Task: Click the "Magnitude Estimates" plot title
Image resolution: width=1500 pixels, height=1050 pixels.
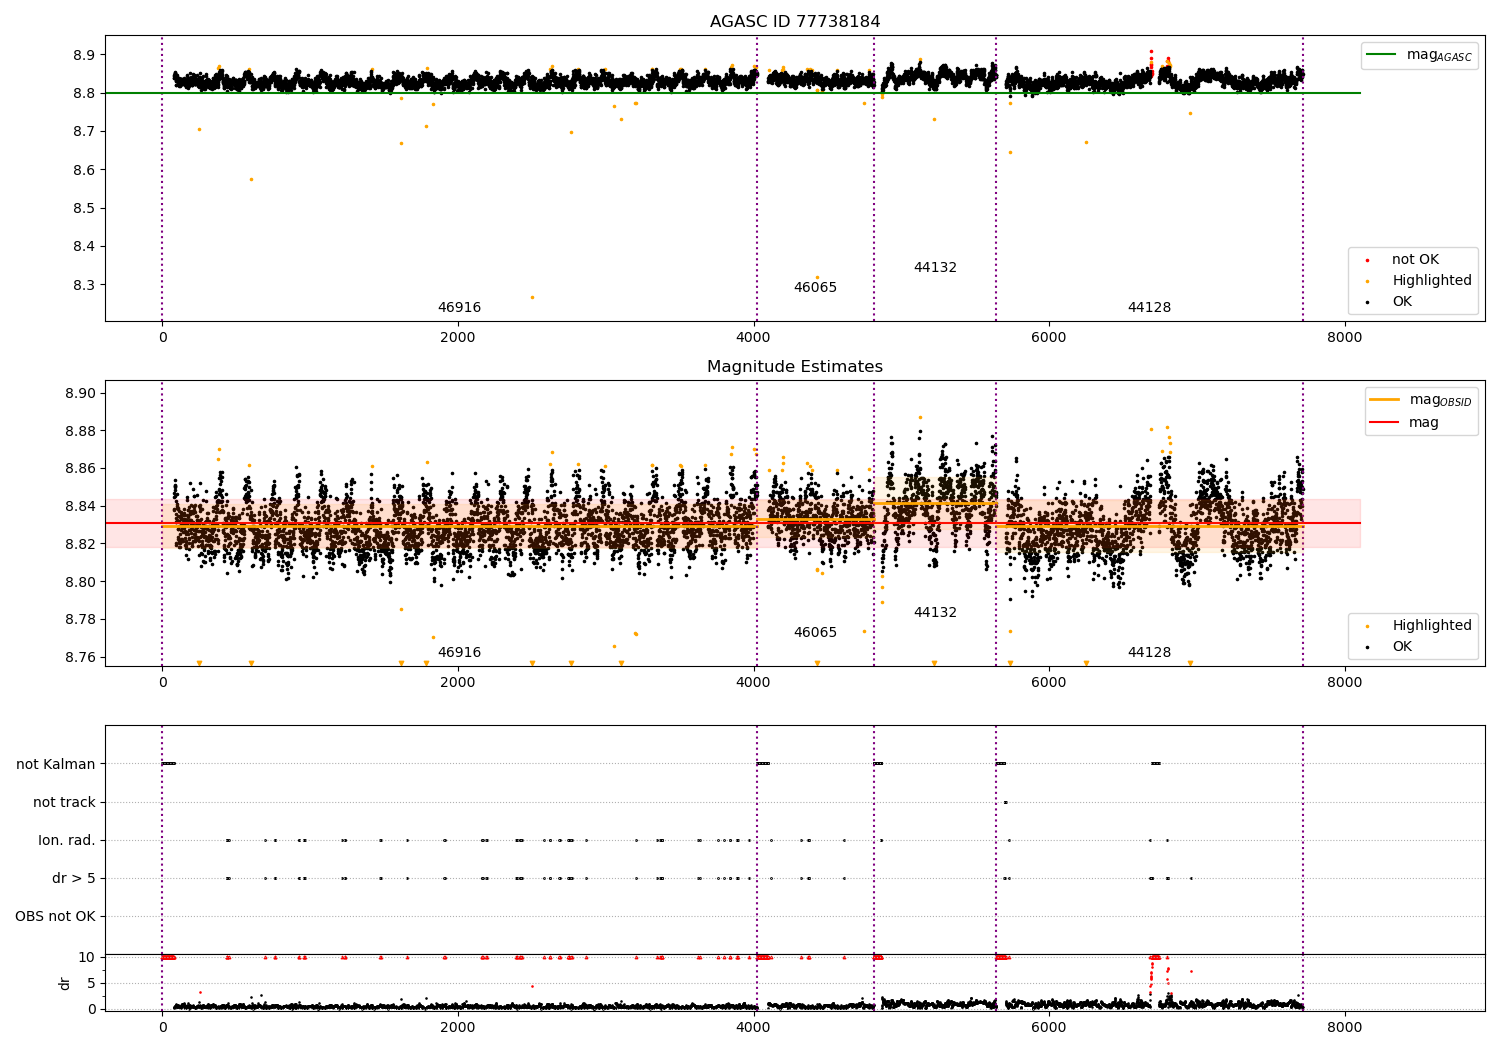Action: tap(795, 367)
